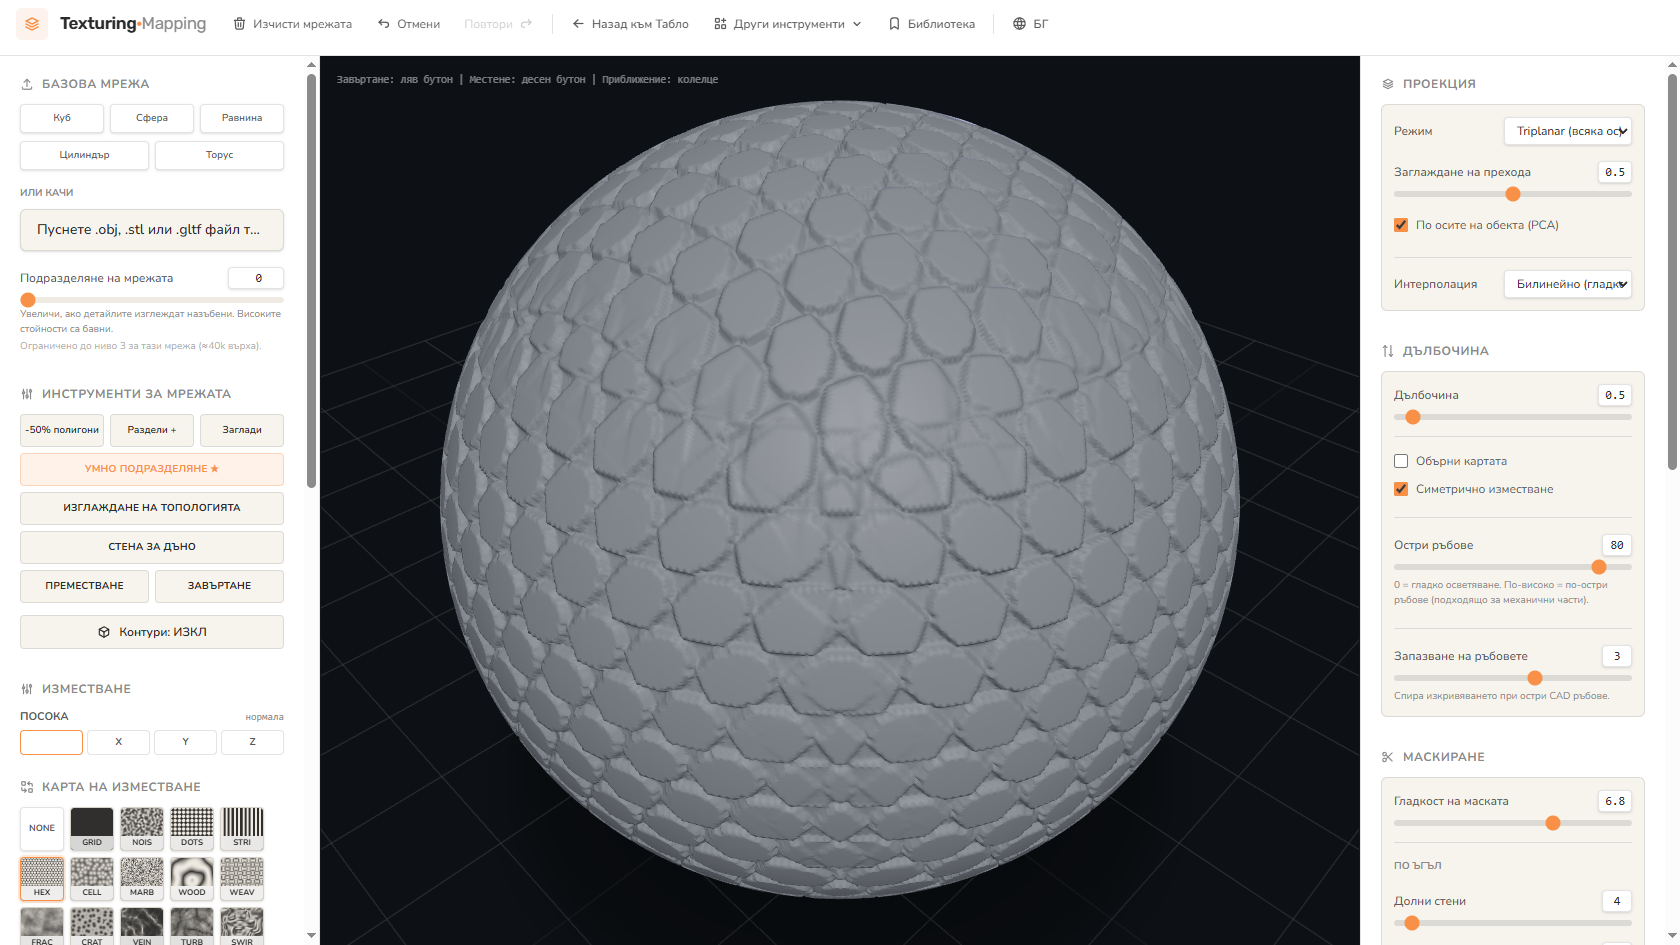Open the Режим projection mode dropdown

[1568, 131]
